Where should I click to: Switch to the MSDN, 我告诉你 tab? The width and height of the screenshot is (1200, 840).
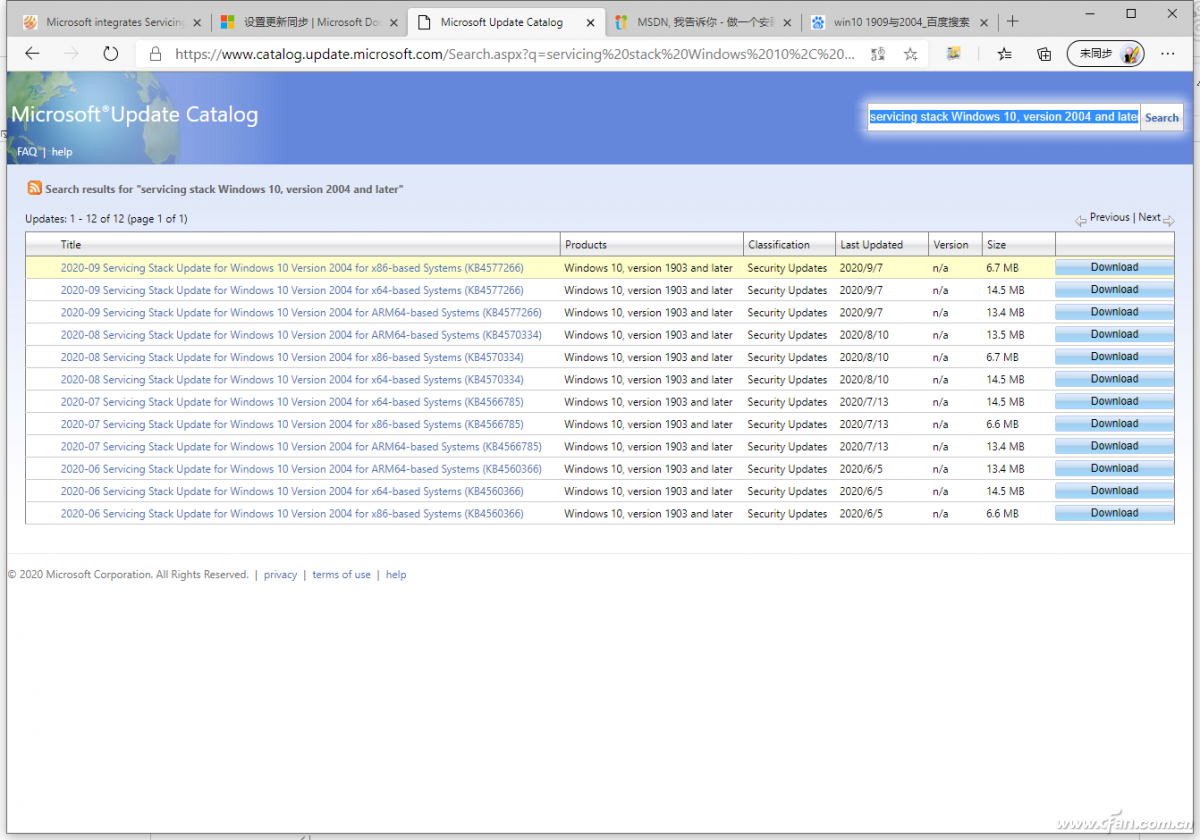[705, 22]
